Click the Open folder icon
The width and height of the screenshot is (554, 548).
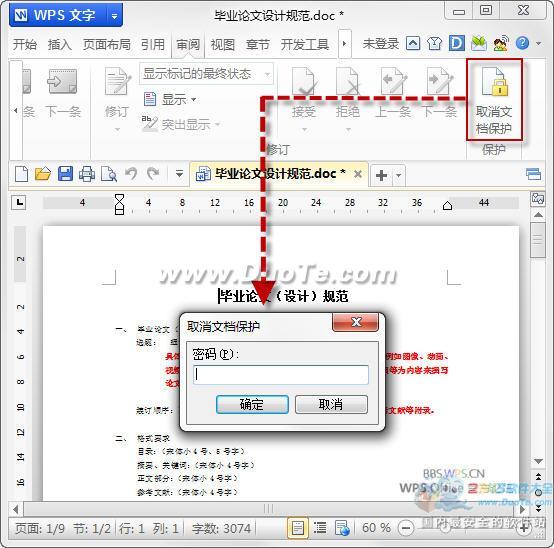point(43,174)
